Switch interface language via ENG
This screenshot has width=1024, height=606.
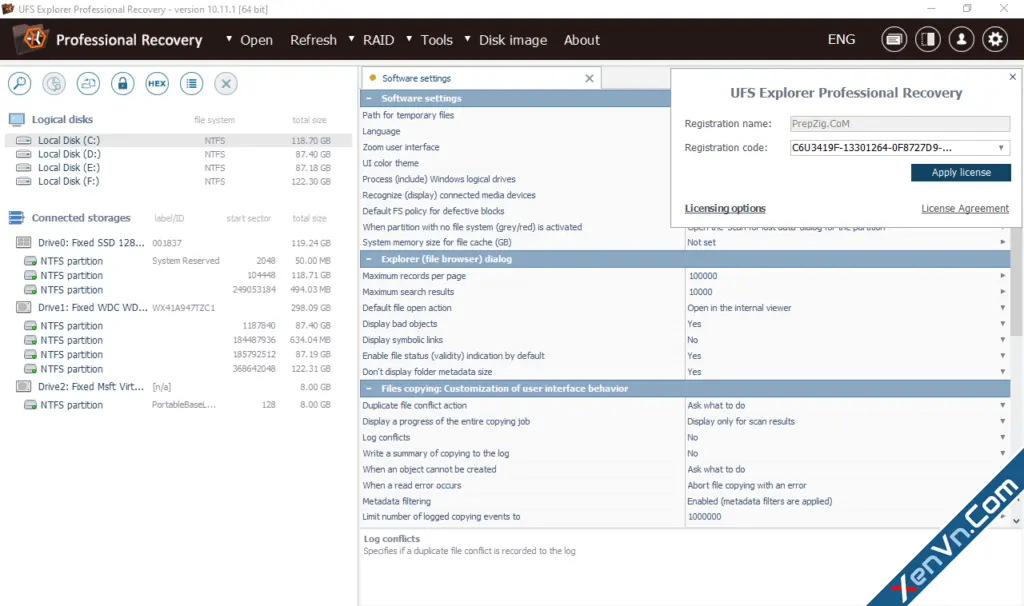click(841, 40)
